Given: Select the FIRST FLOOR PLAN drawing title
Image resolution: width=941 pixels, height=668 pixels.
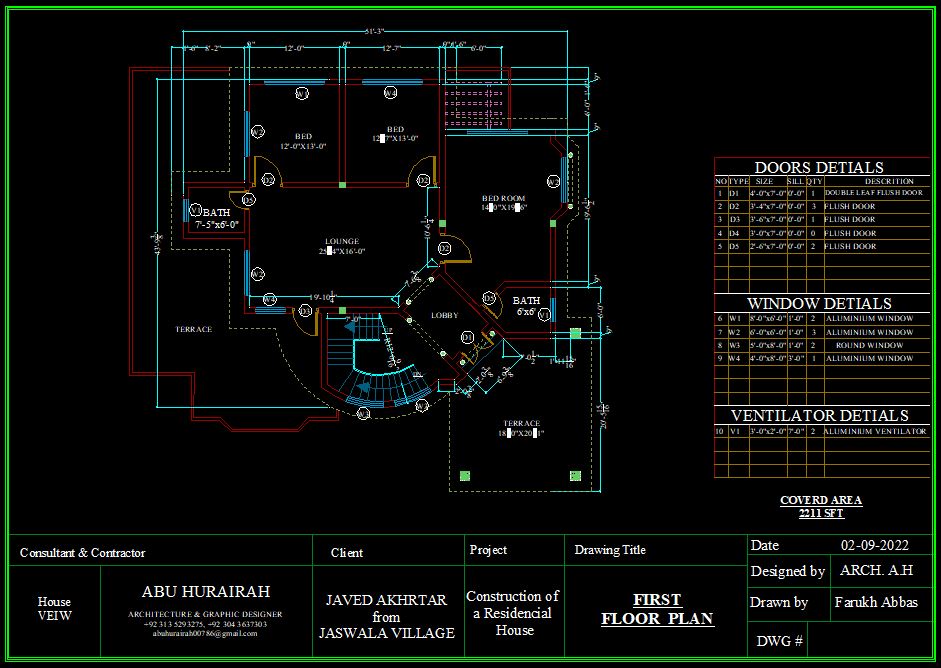Looking at the screenshot, I should (657, 609).
